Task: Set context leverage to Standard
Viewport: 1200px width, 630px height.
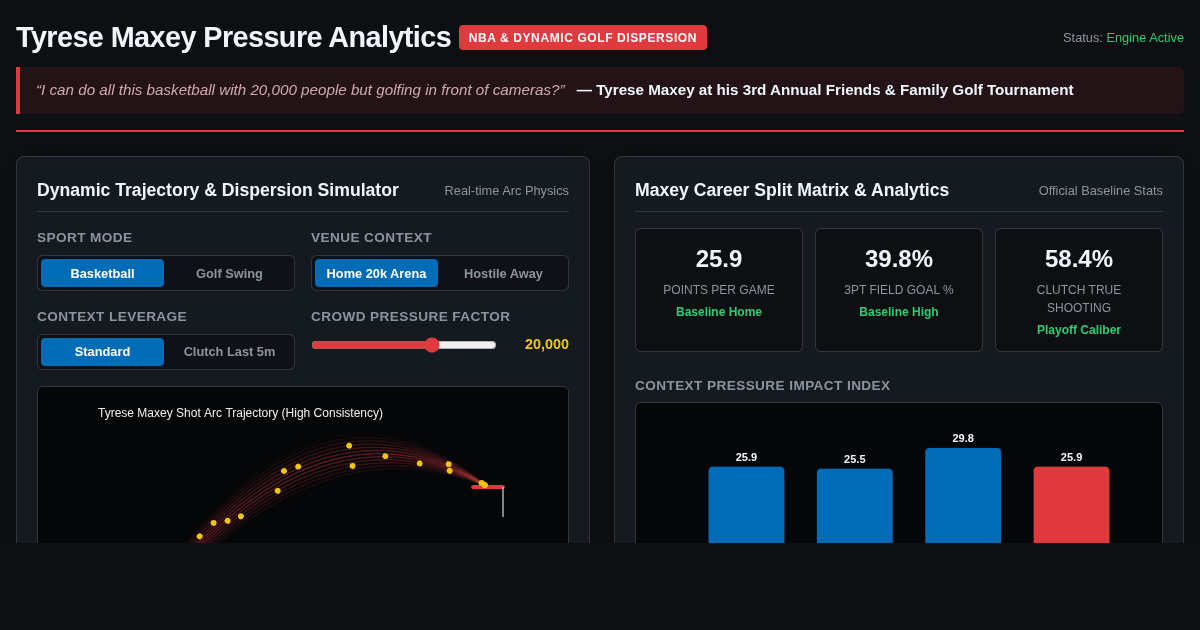Action: coord(102,352)
